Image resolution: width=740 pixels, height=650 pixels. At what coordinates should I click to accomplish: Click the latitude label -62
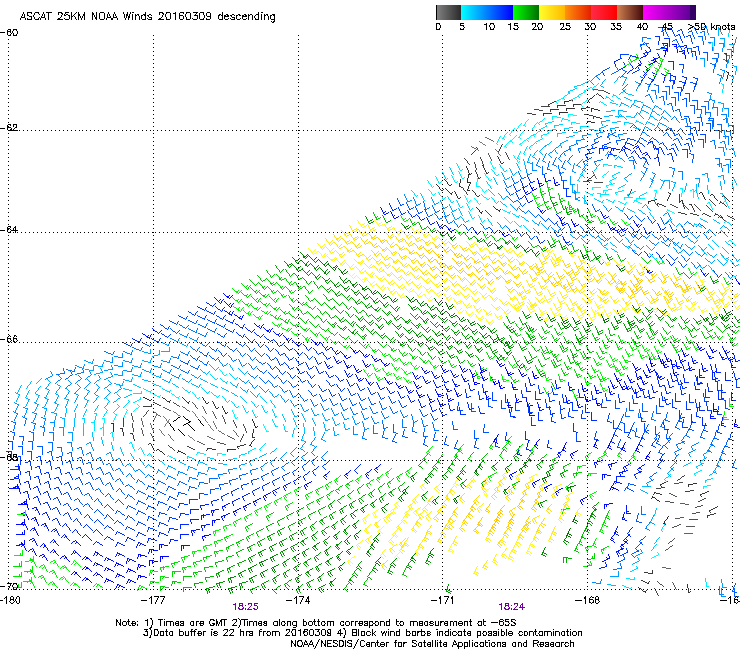(x=9, y=127)
